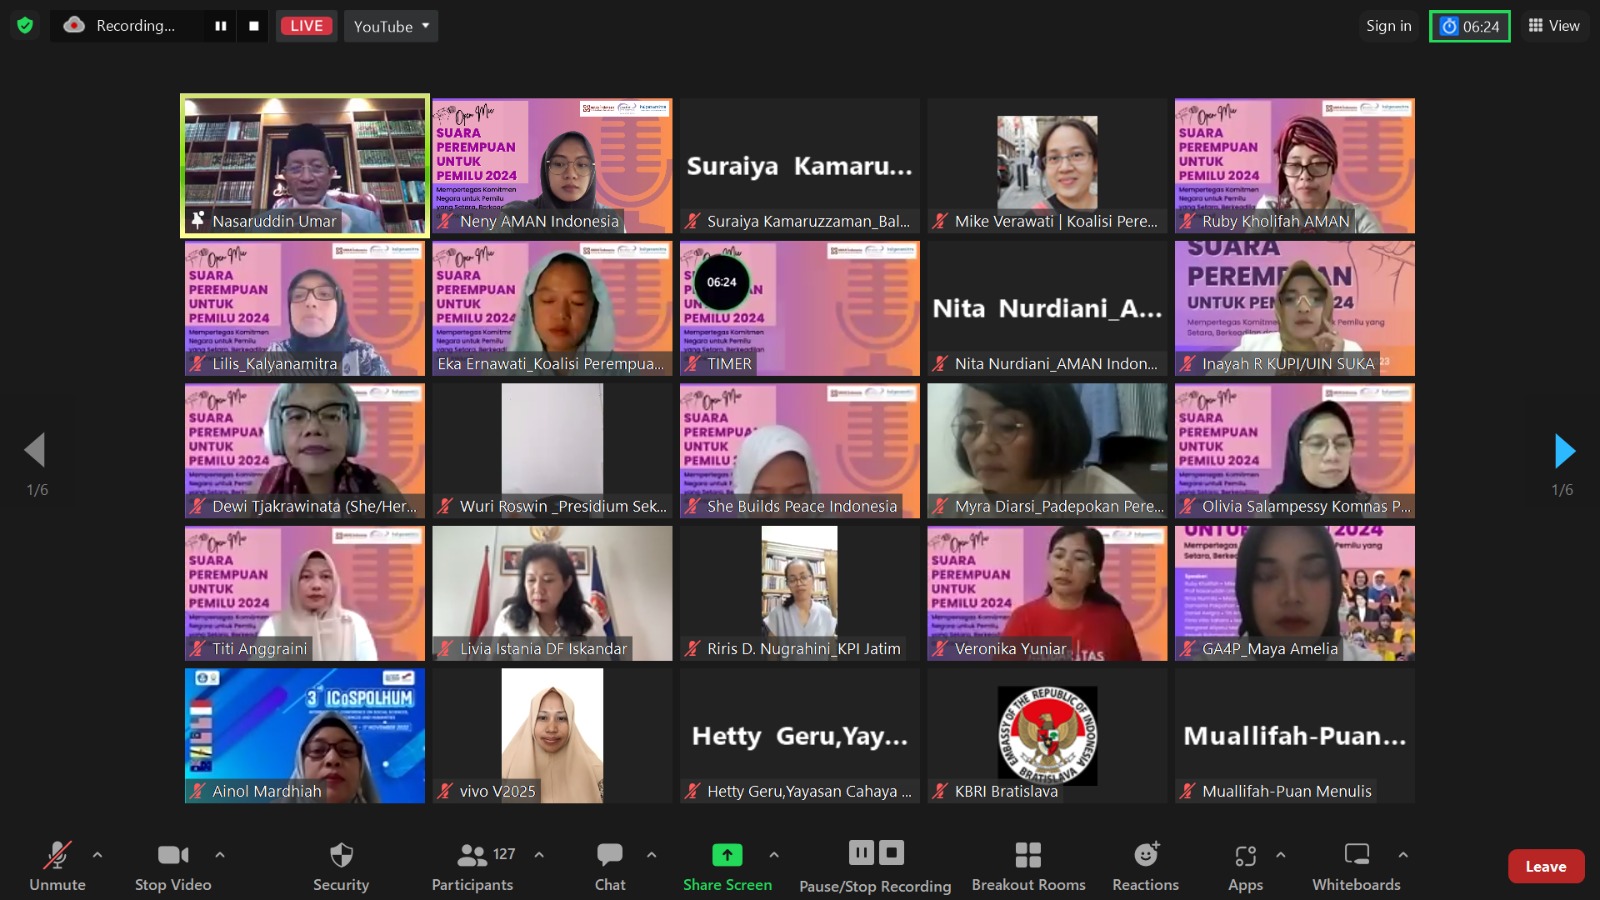Expand video options arrow beside Stop Video

pos(220,855)
